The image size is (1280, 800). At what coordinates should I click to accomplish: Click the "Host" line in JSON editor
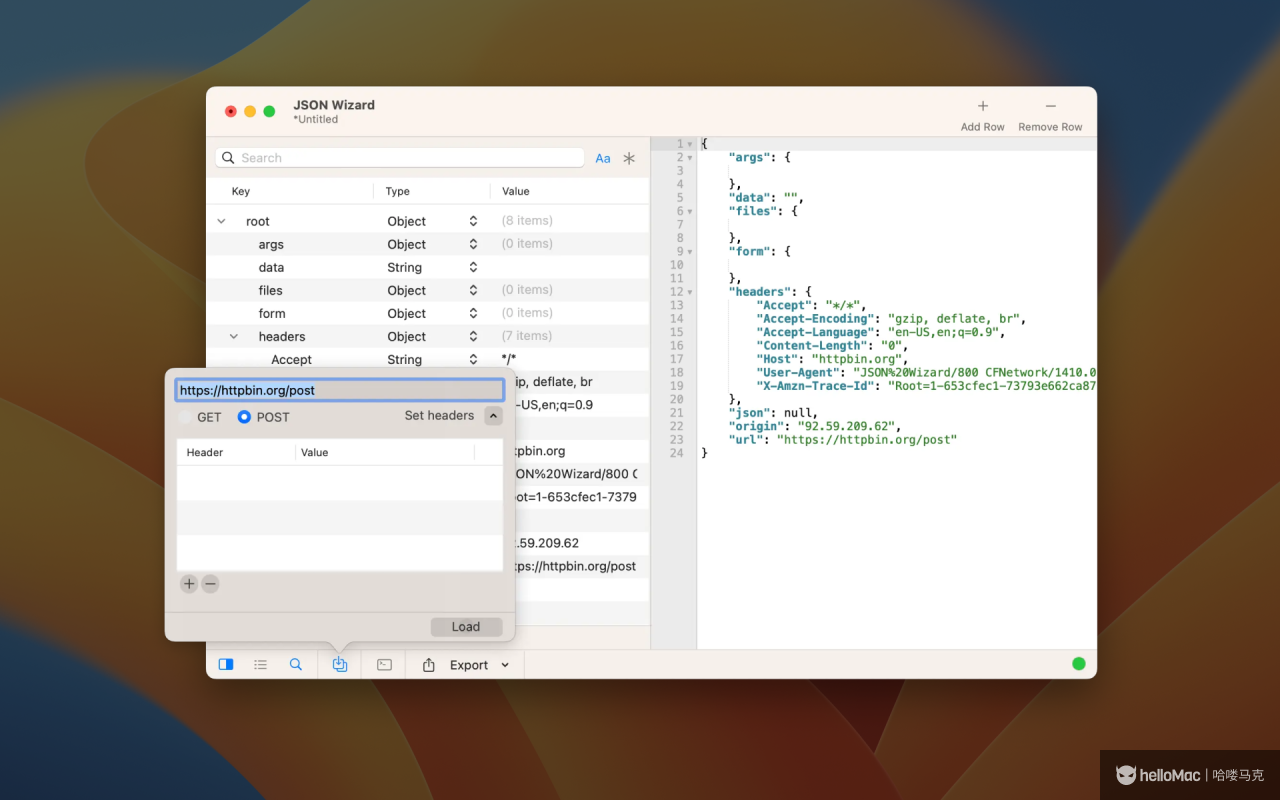tap(832, 359)
